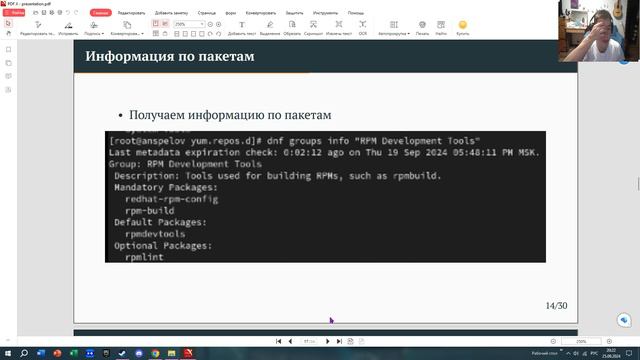Open the zoom level combo box
The image size is (640, 360).
coord(189,24)
